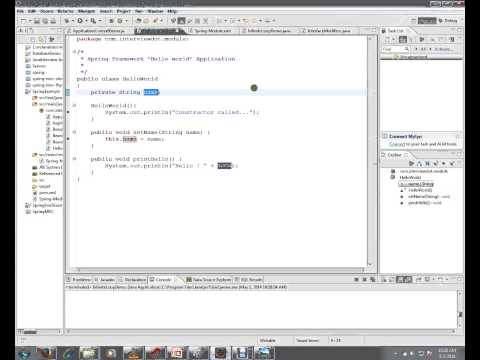Switch to the Javadoc tab
Screen dimensions: 480x360
[x=105, y=280]
